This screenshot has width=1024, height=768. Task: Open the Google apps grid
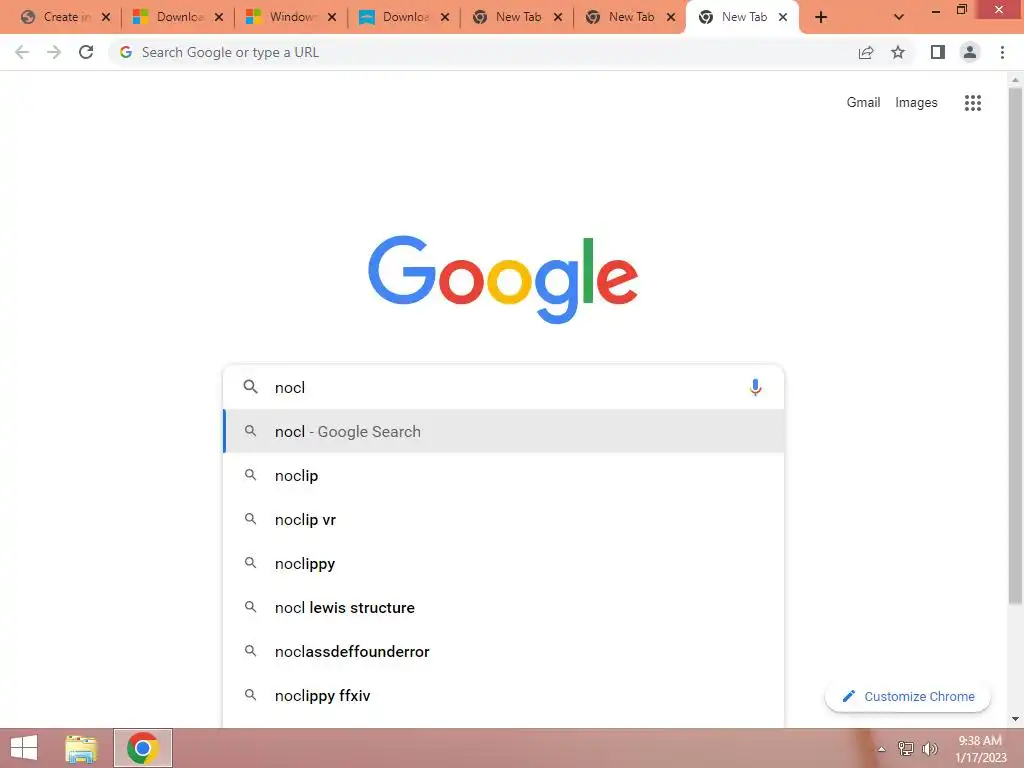973,103
